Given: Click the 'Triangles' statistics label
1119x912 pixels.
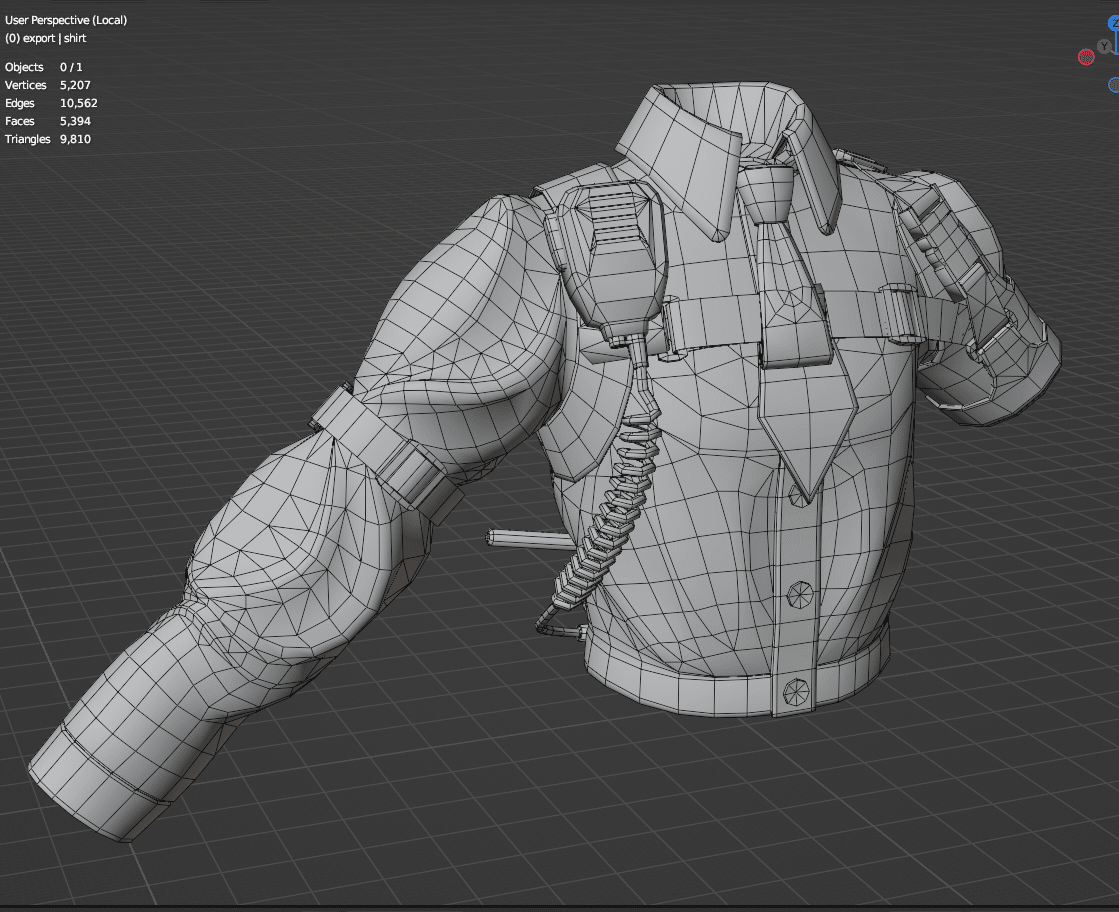Looking at the screenshot, I should [28, 139].
